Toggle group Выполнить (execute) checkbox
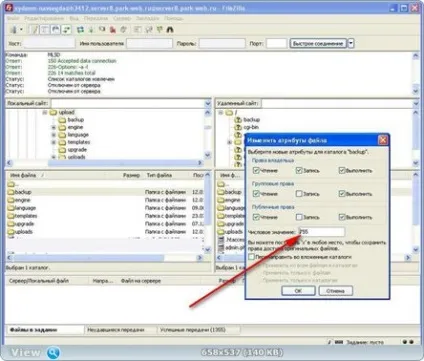The height and width of the screenshot is (361, 424). [342, 194]
